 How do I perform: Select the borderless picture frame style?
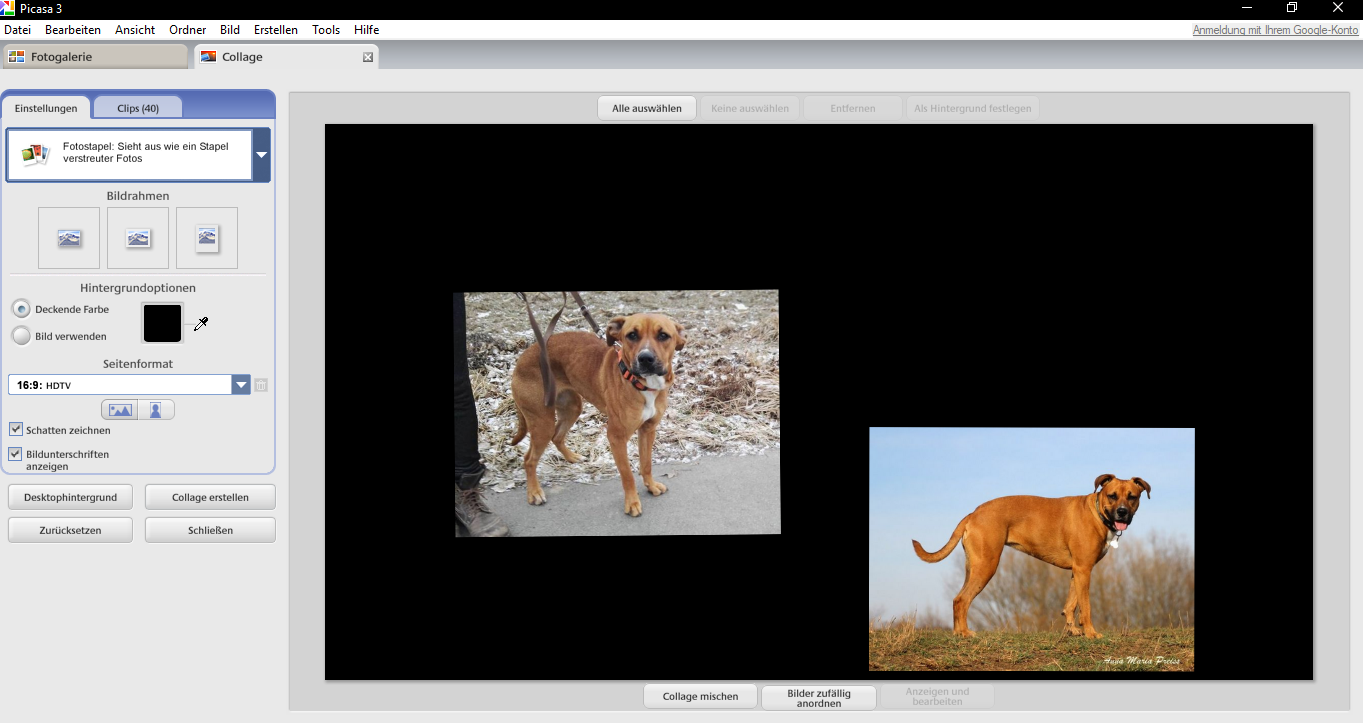coord(69,238)
